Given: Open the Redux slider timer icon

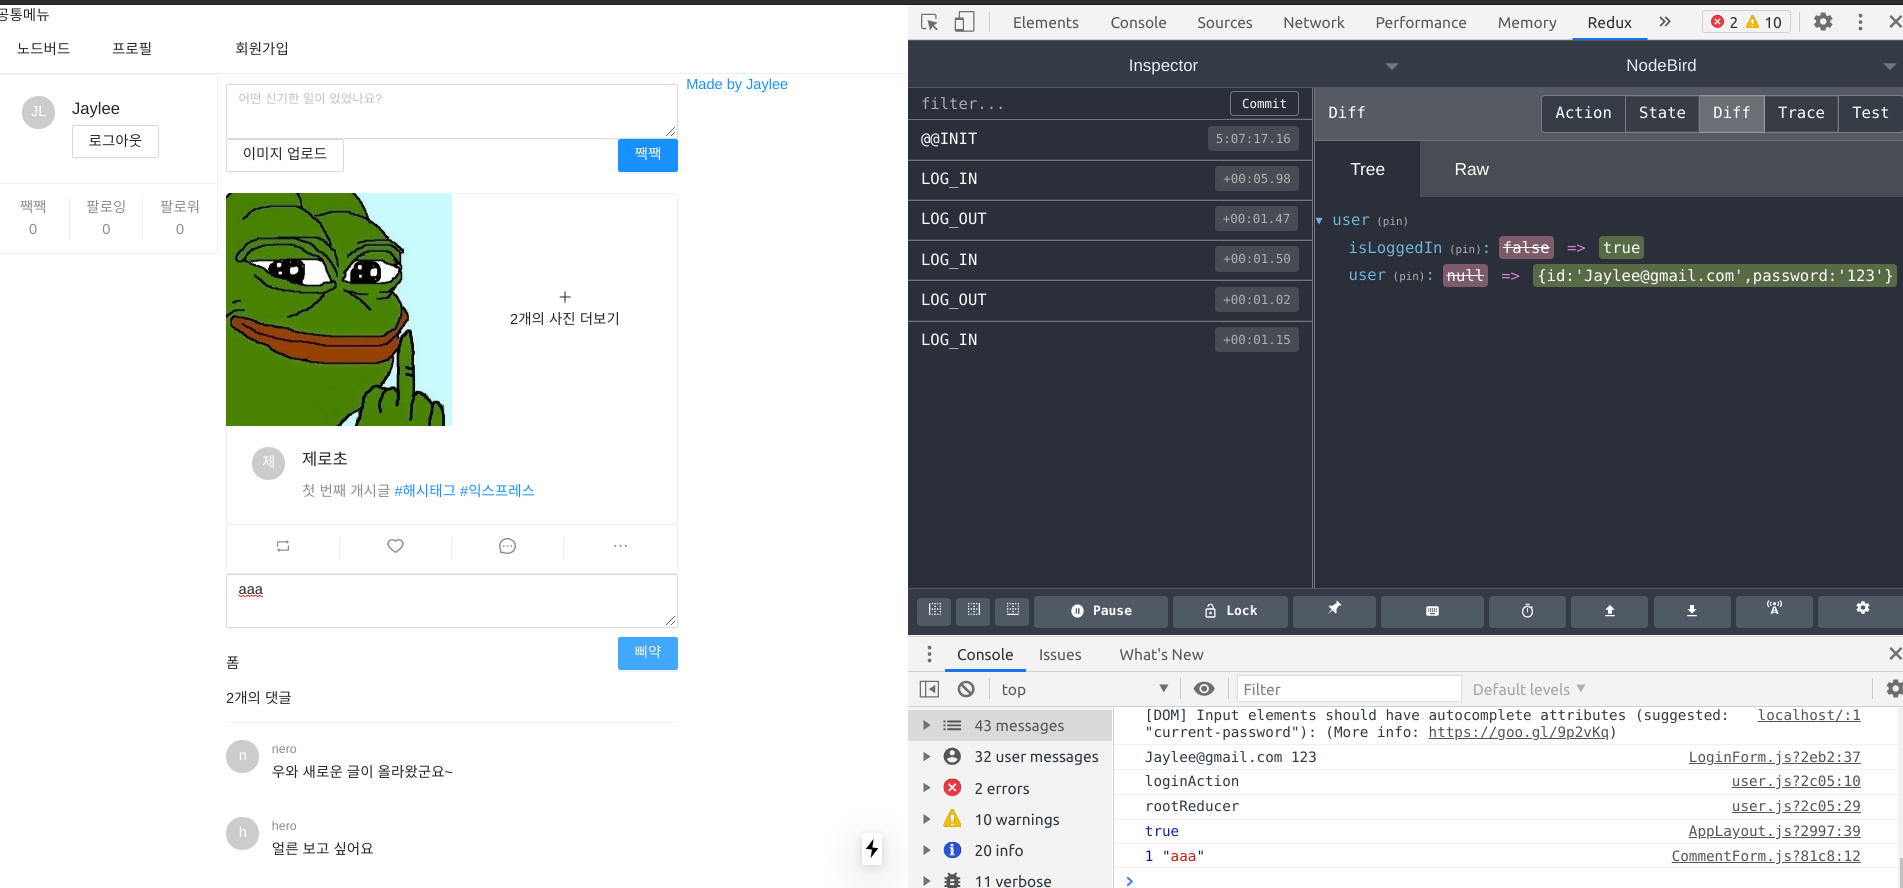Looking at the screenshot, I should click(1527, 611).
